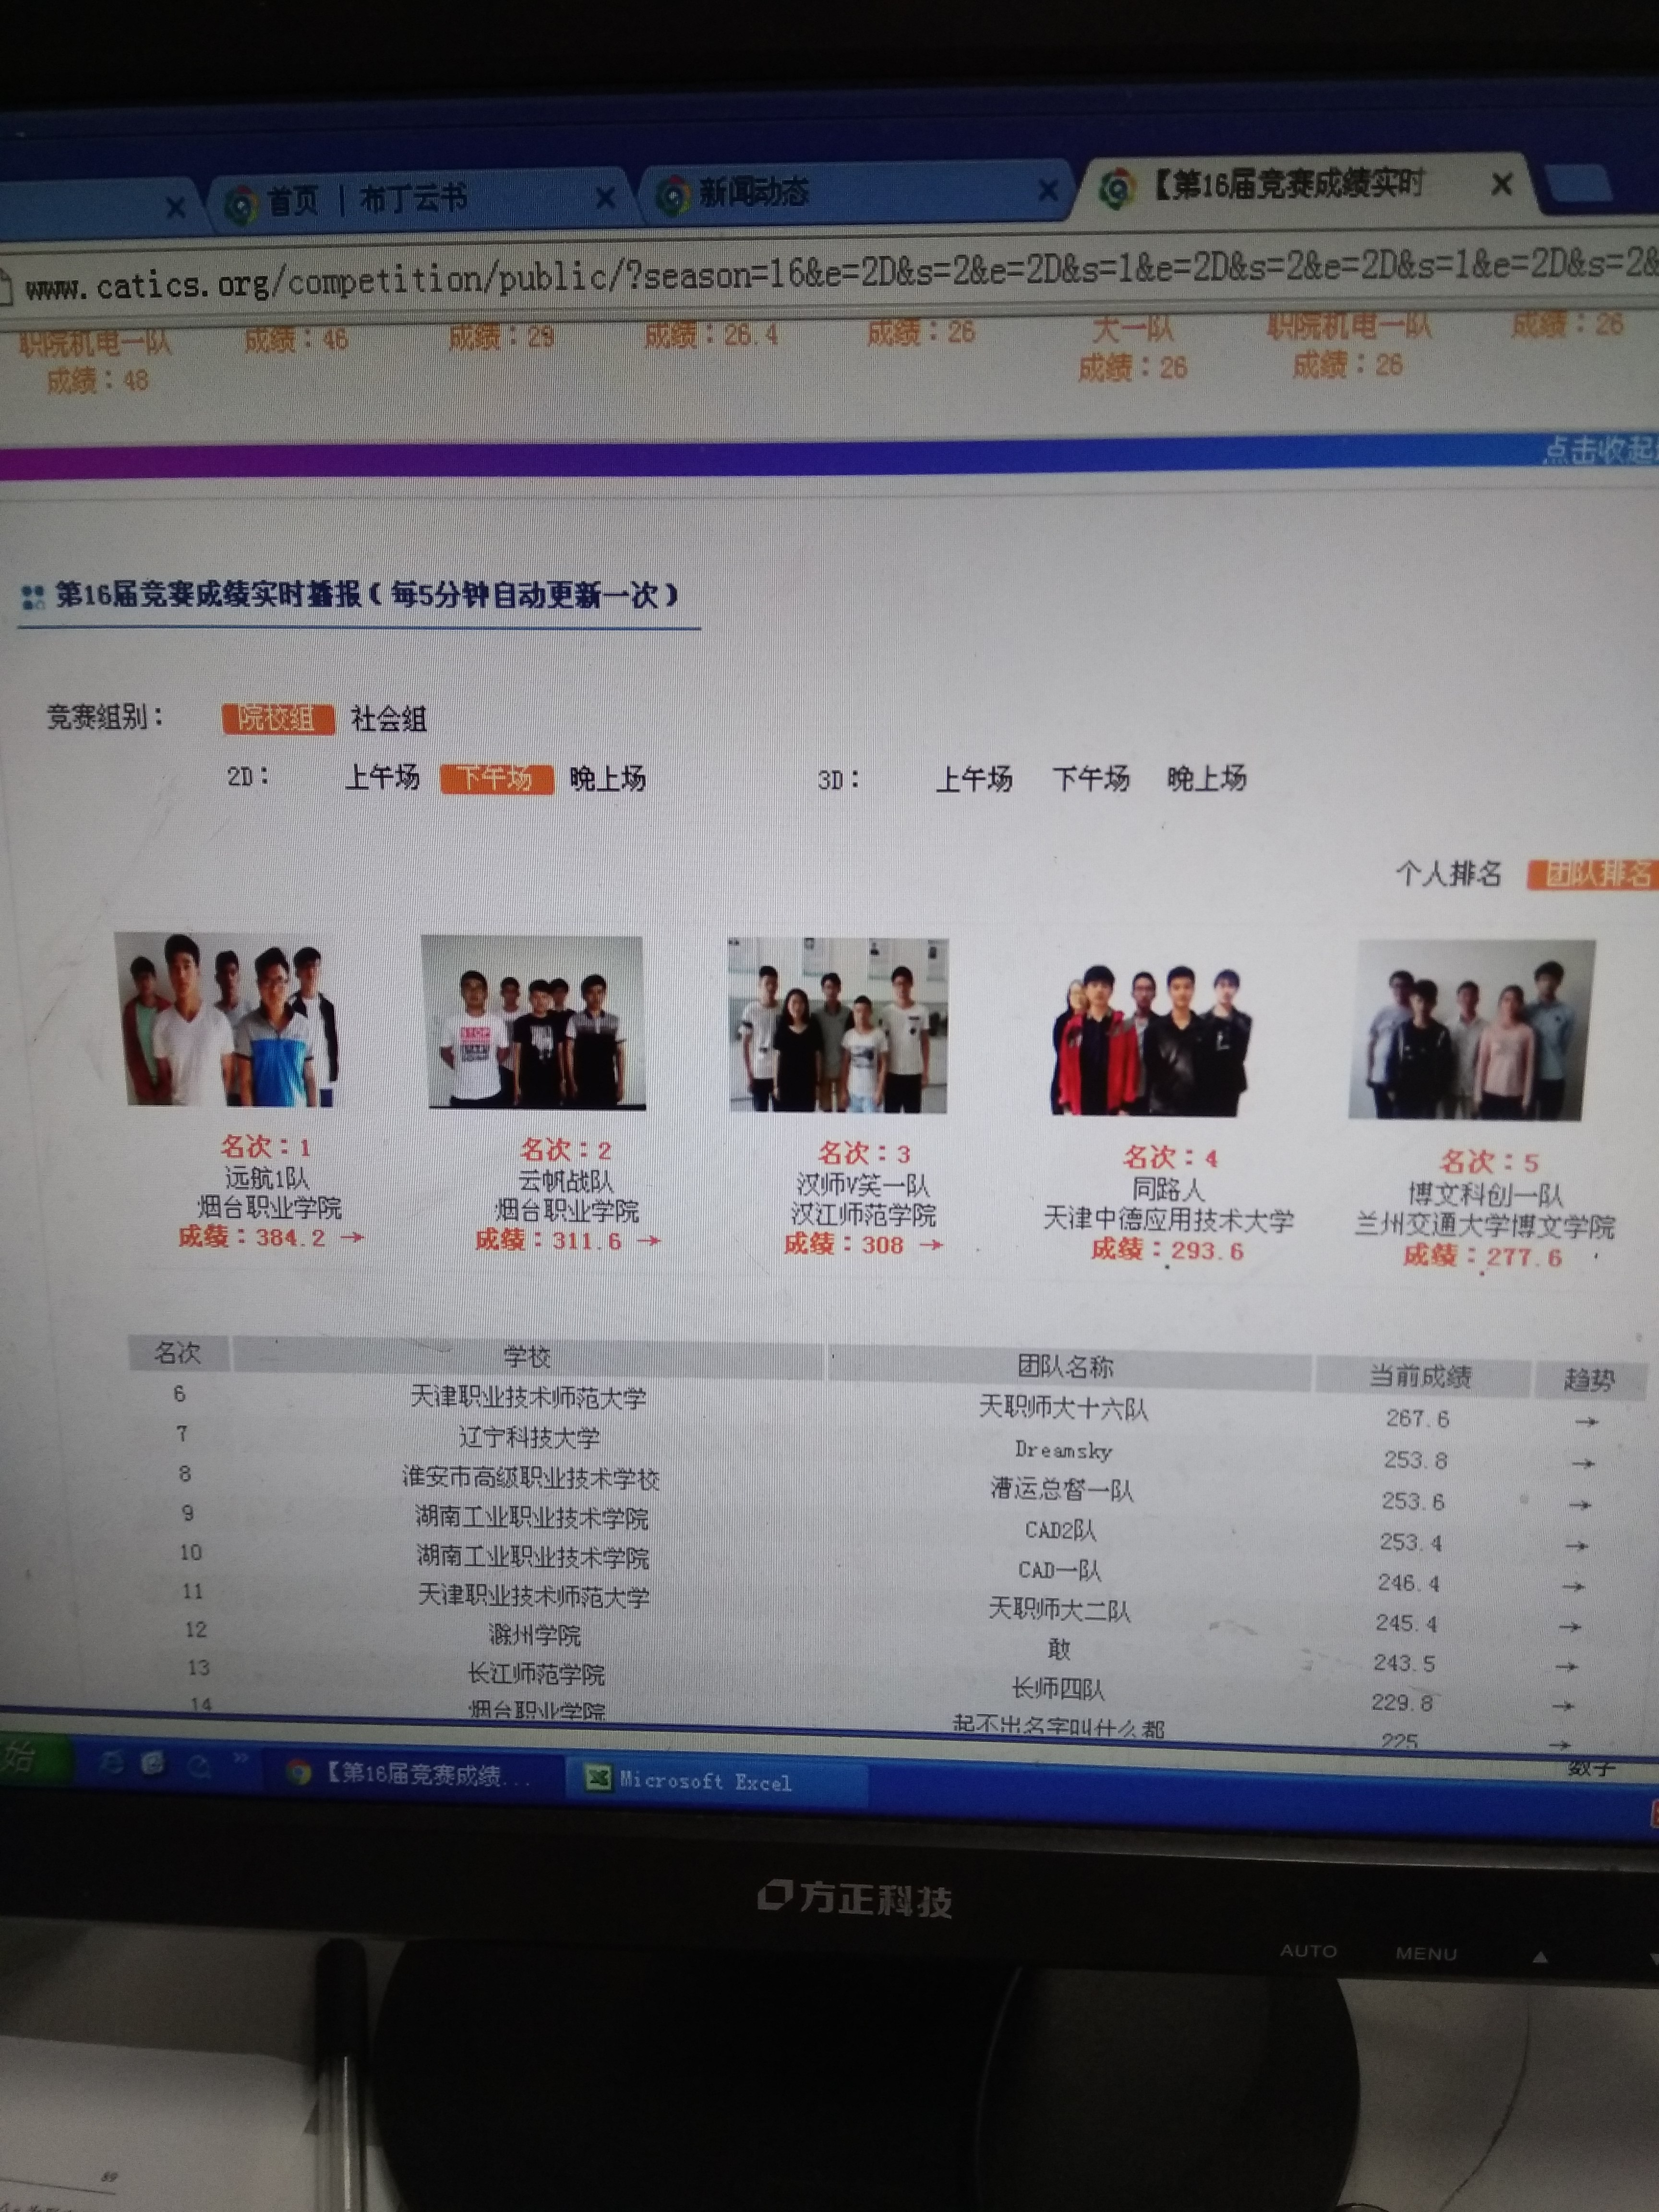Click the 学校 column header
The height and width of the screenshot is (2212, 1659).
tap(527, 1357)
